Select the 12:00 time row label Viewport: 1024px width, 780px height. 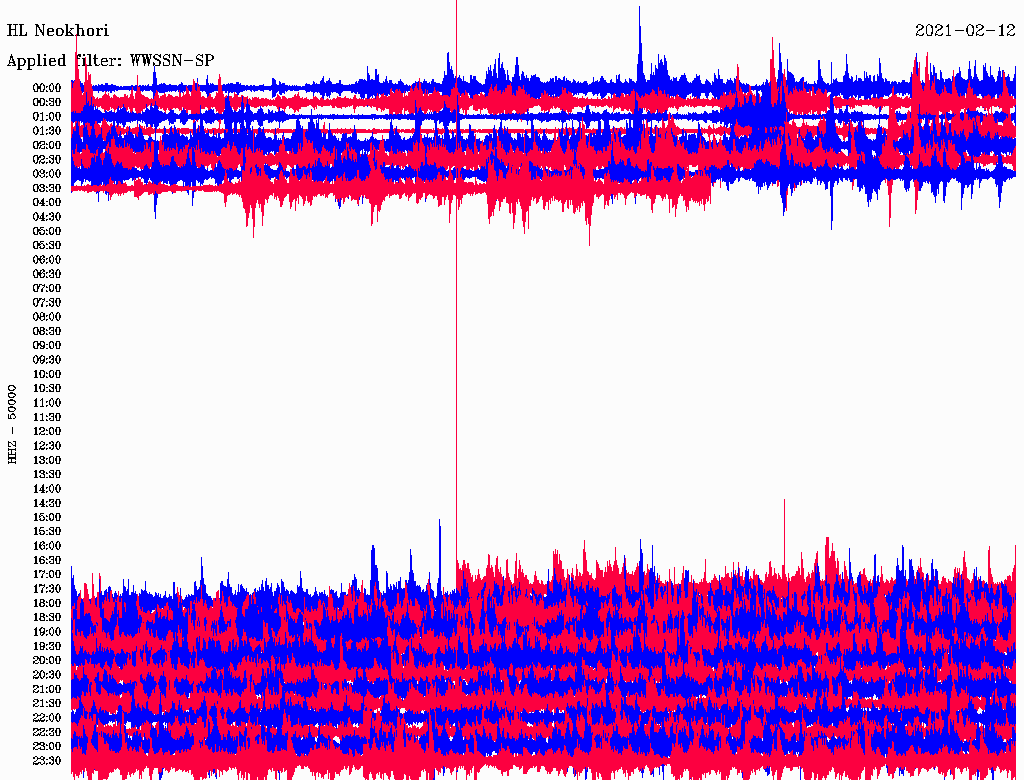(47, 432)
